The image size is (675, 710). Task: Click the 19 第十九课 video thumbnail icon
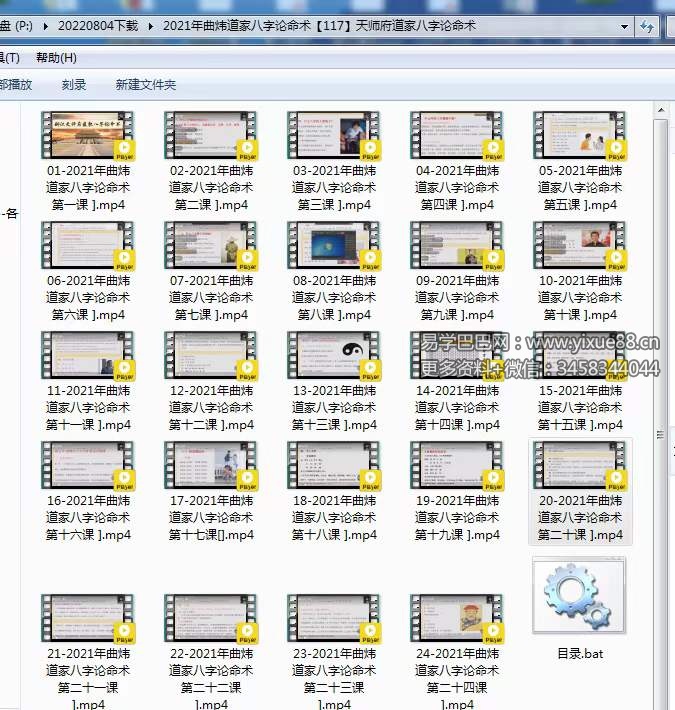pos(457,465)
